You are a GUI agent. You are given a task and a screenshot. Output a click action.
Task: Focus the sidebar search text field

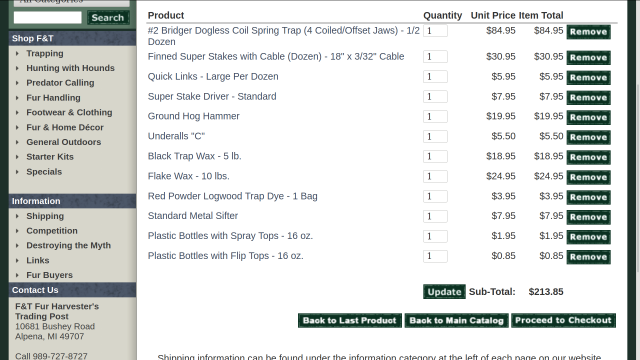[x=48, y=18]
